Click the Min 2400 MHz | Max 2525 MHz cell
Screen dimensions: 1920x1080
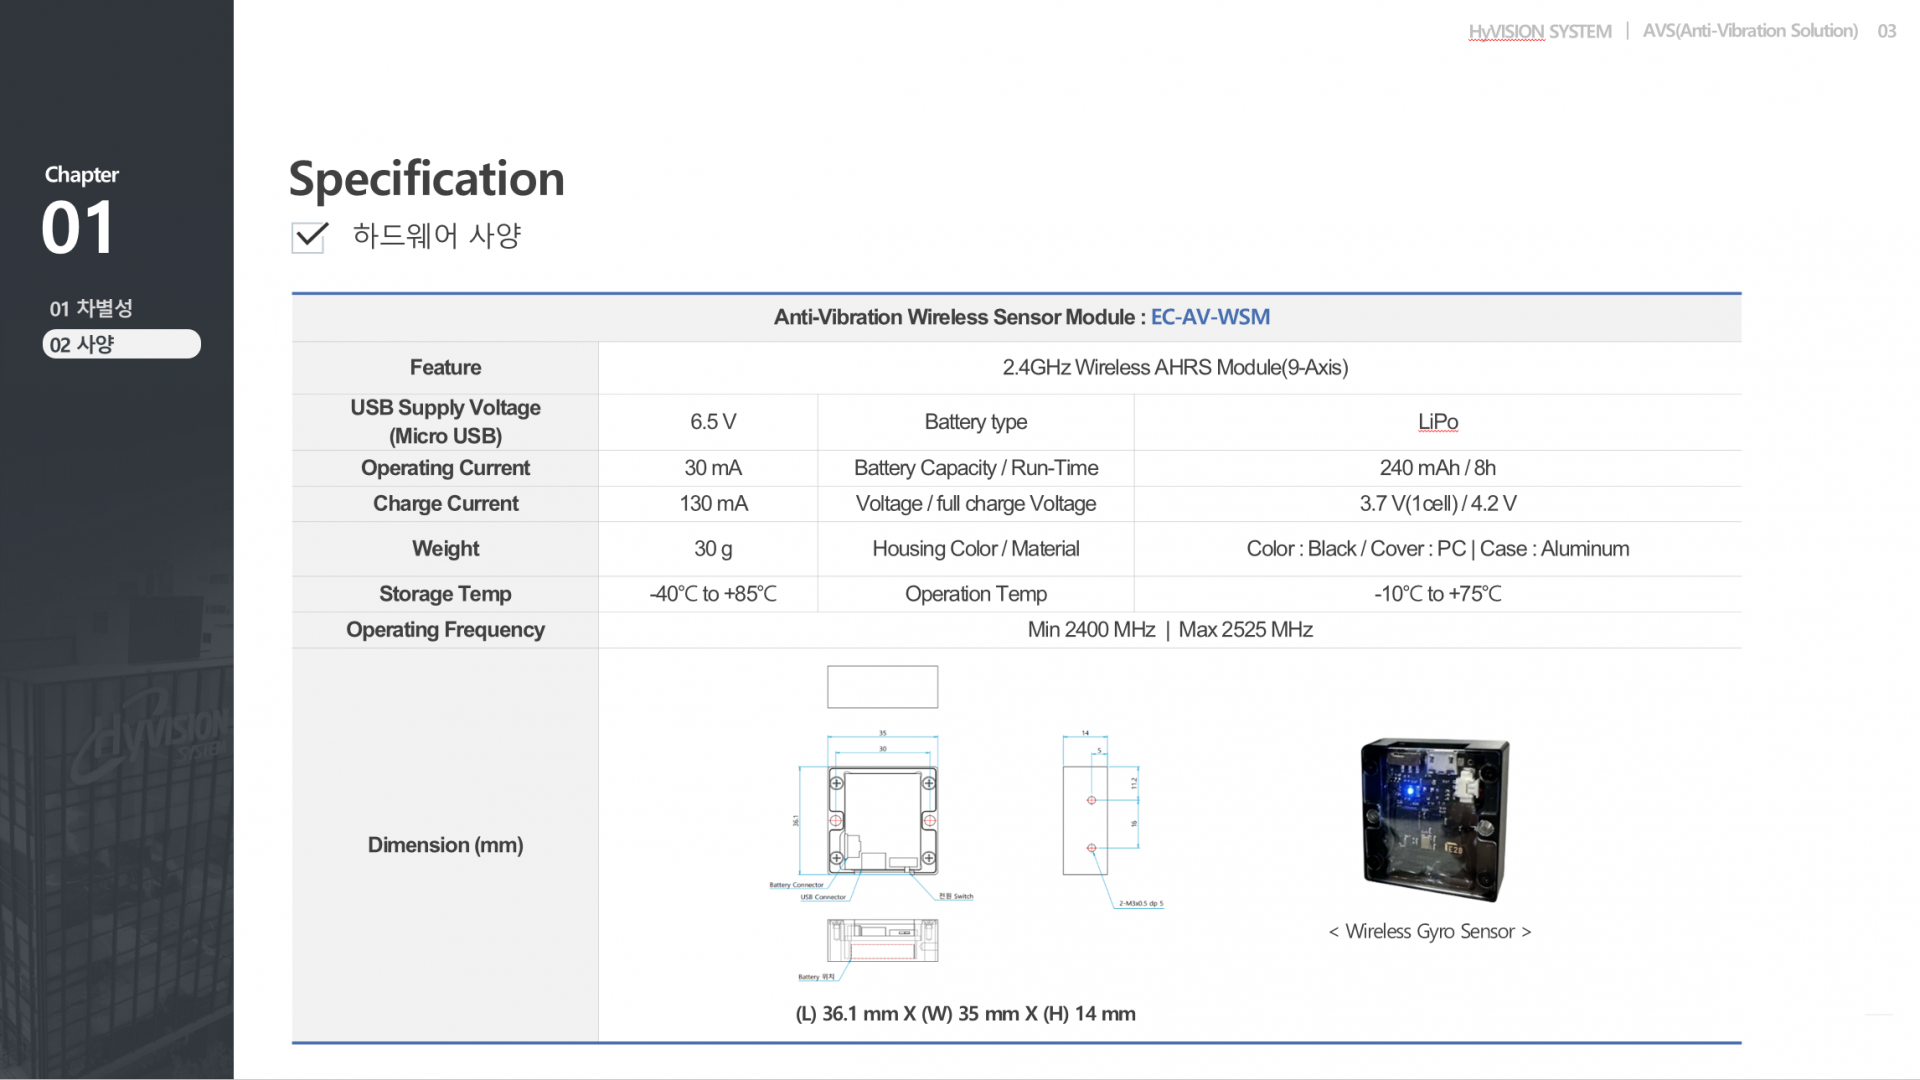pyautogui.click(x=1170, y=629)
